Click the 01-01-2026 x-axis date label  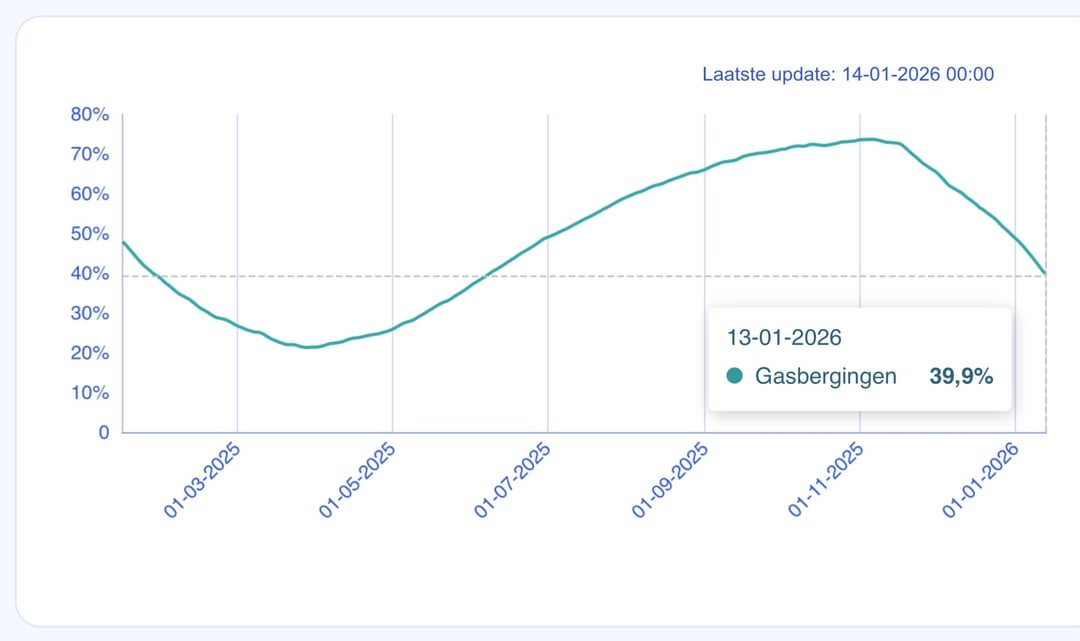tap(981, 480)
